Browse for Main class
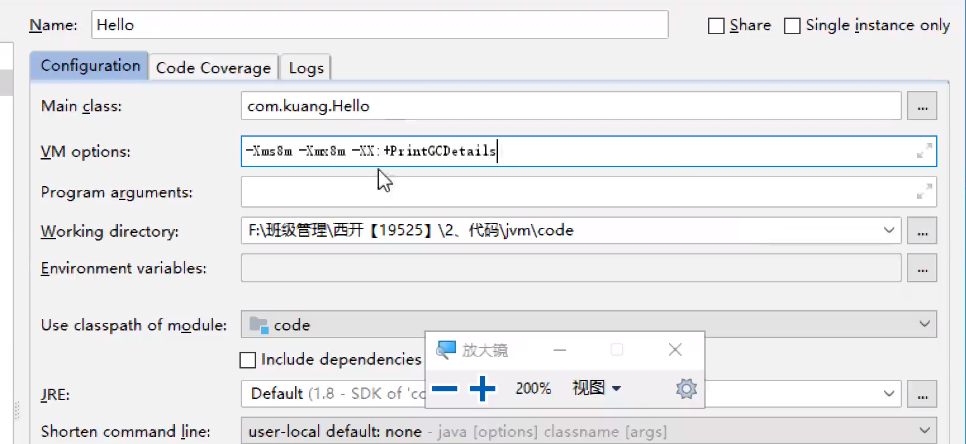 (922, 106)
